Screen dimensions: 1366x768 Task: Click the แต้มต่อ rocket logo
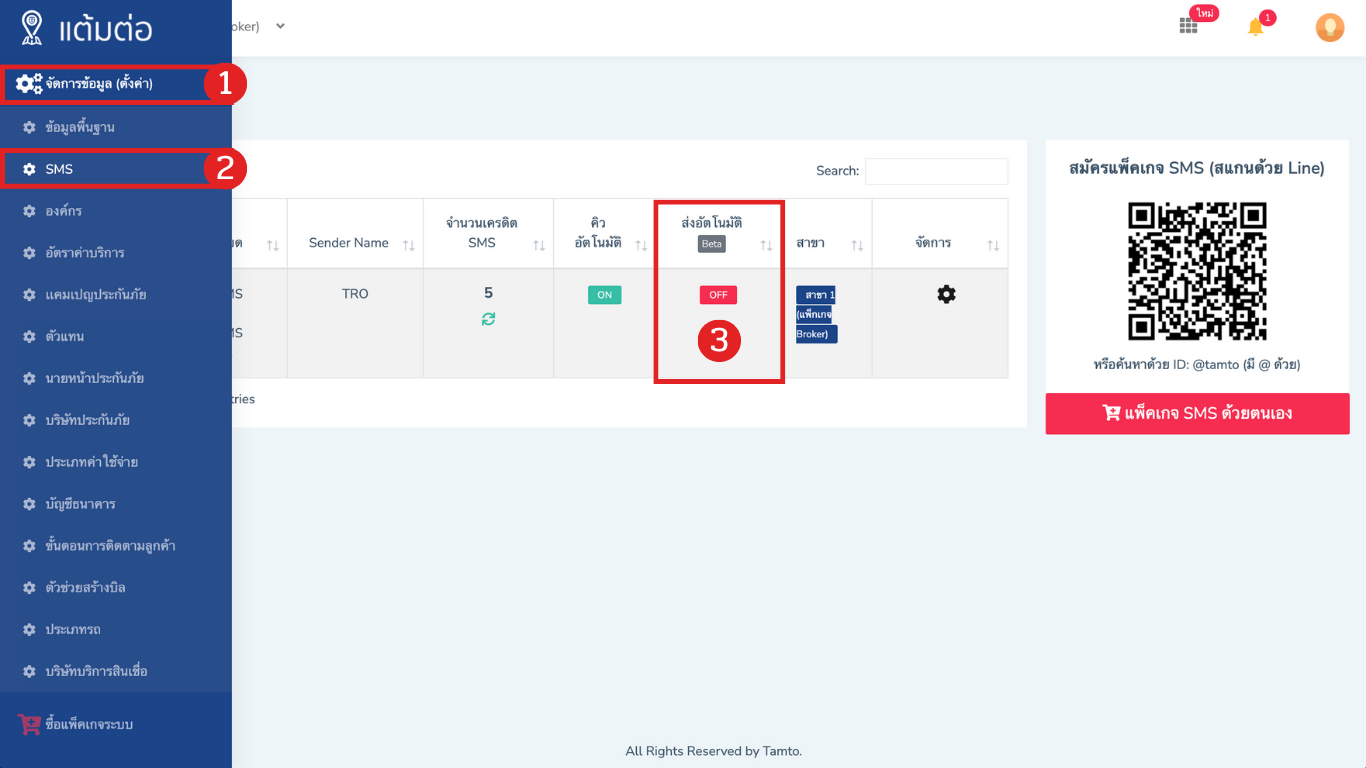click(x=31, y=29)
